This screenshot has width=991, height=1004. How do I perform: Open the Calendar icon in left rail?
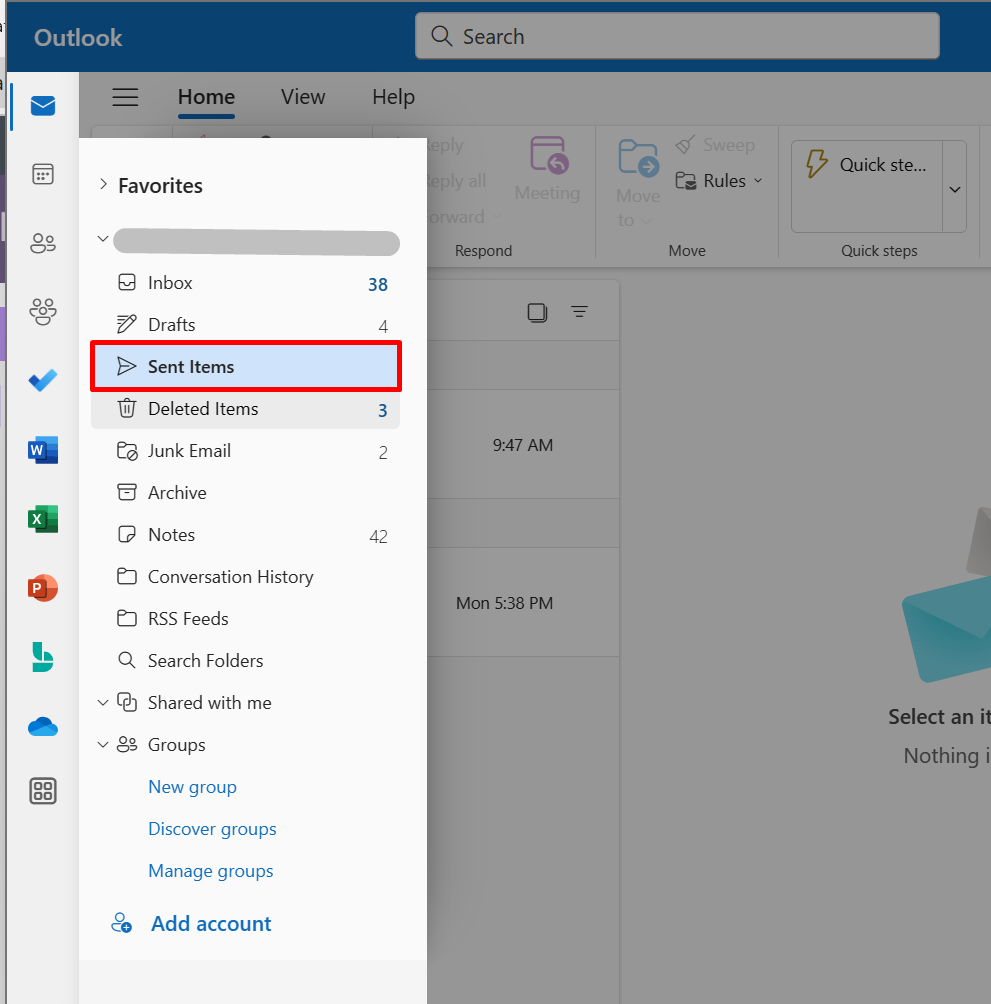coord(42,175)
